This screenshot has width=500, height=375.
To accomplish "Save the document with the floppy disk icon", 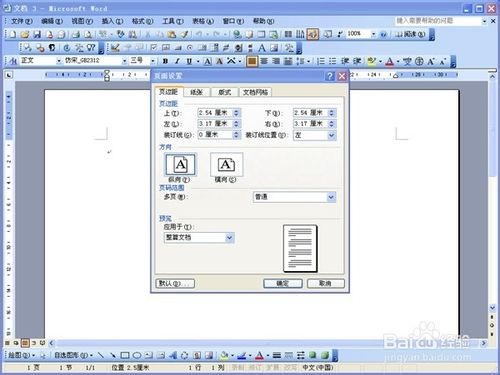I will pos(37,34).
